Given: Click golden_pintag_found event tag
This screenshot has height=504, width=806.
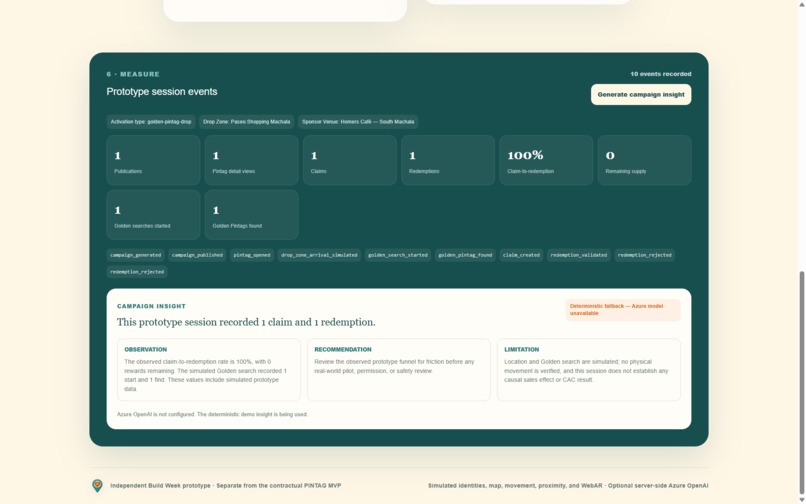Looking at the screenshot, I should pyautogui.click(x=465, y=255).
